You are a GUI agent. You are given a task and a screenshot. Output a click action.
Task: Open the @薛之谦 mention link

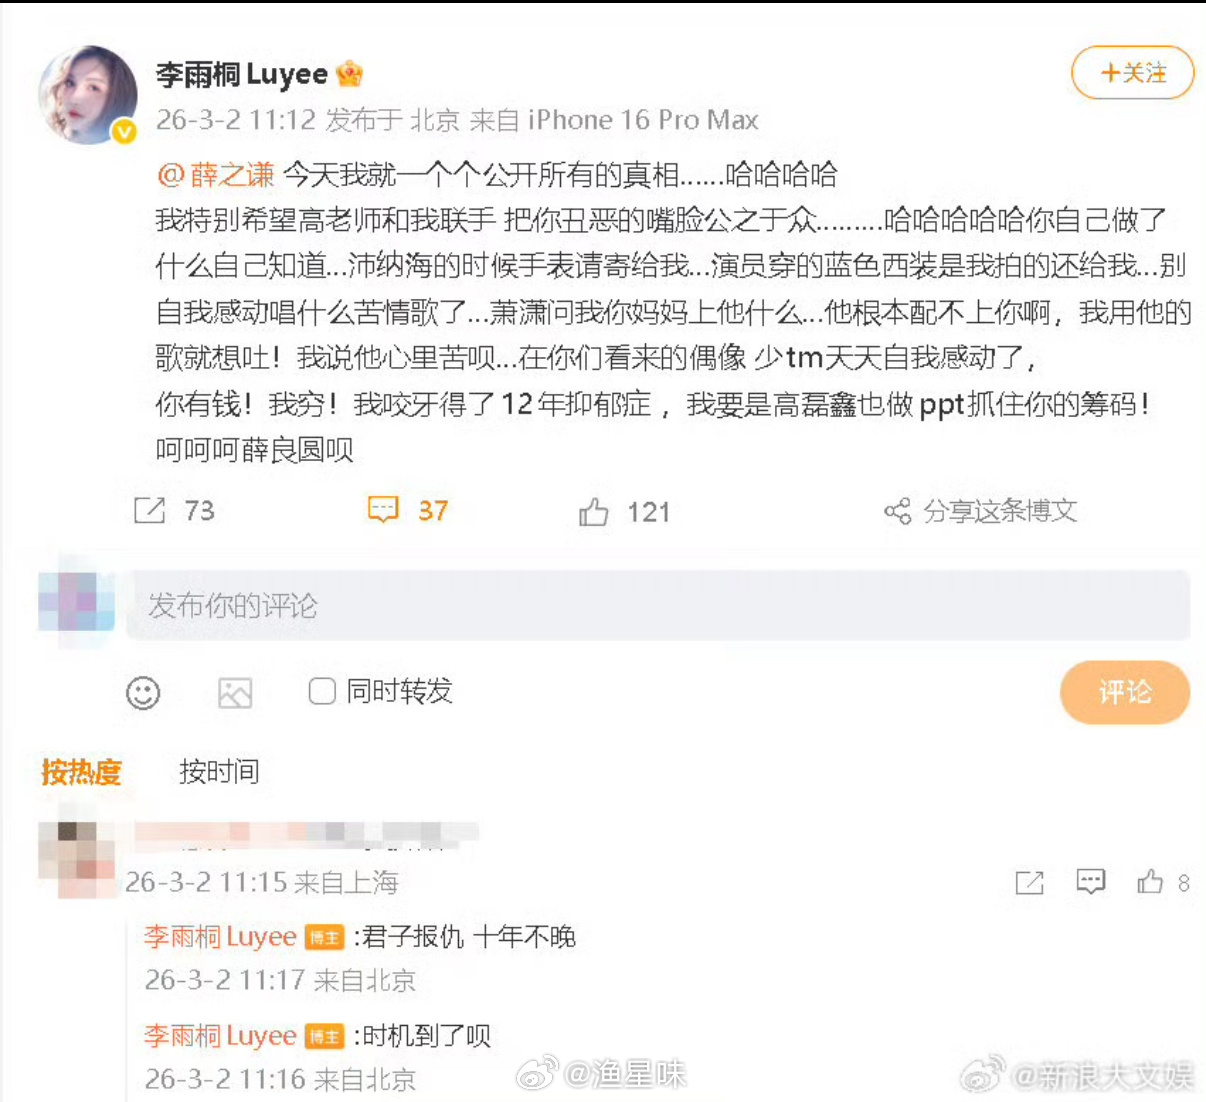(x=216, y=175)
